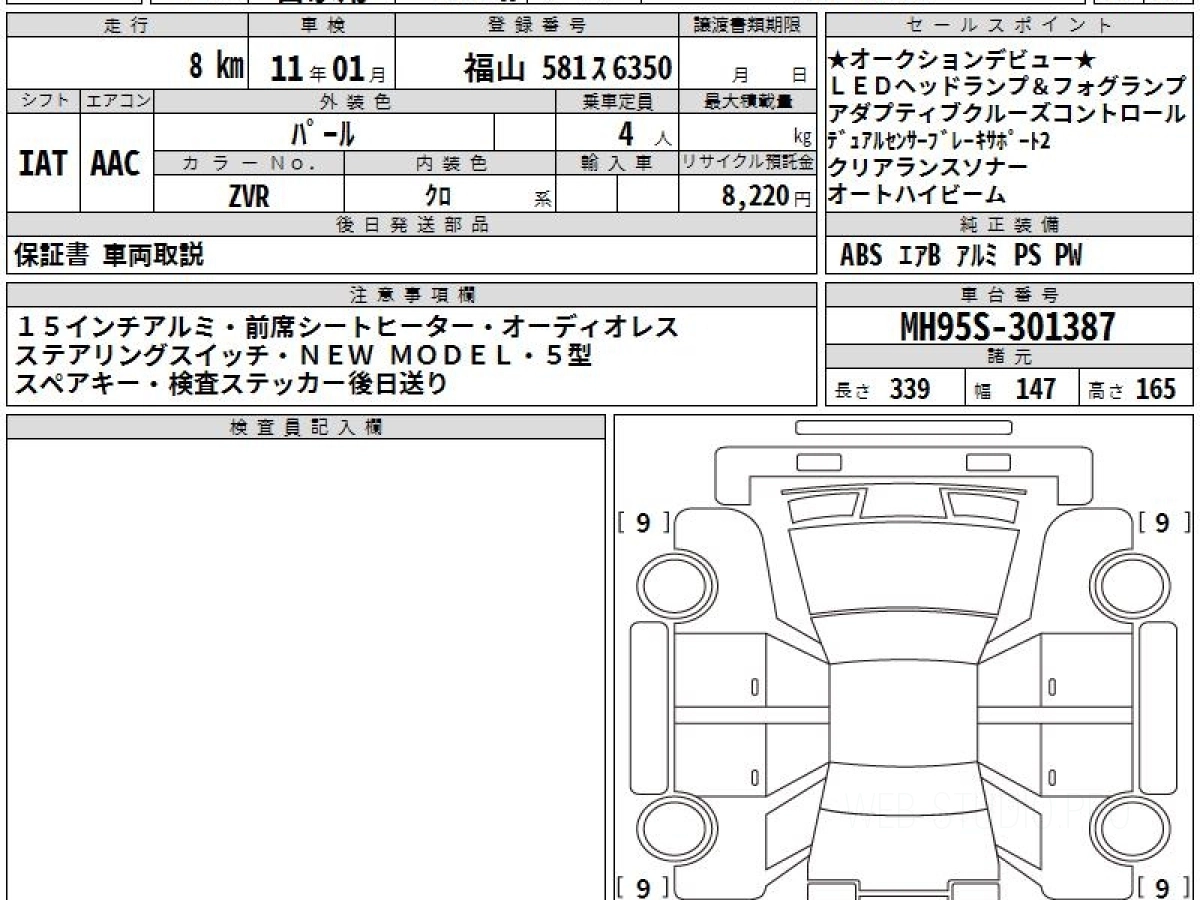Select the クリアランスソナー line
Viewport: 1200px width, 900px height.
(x=927, y=167)
